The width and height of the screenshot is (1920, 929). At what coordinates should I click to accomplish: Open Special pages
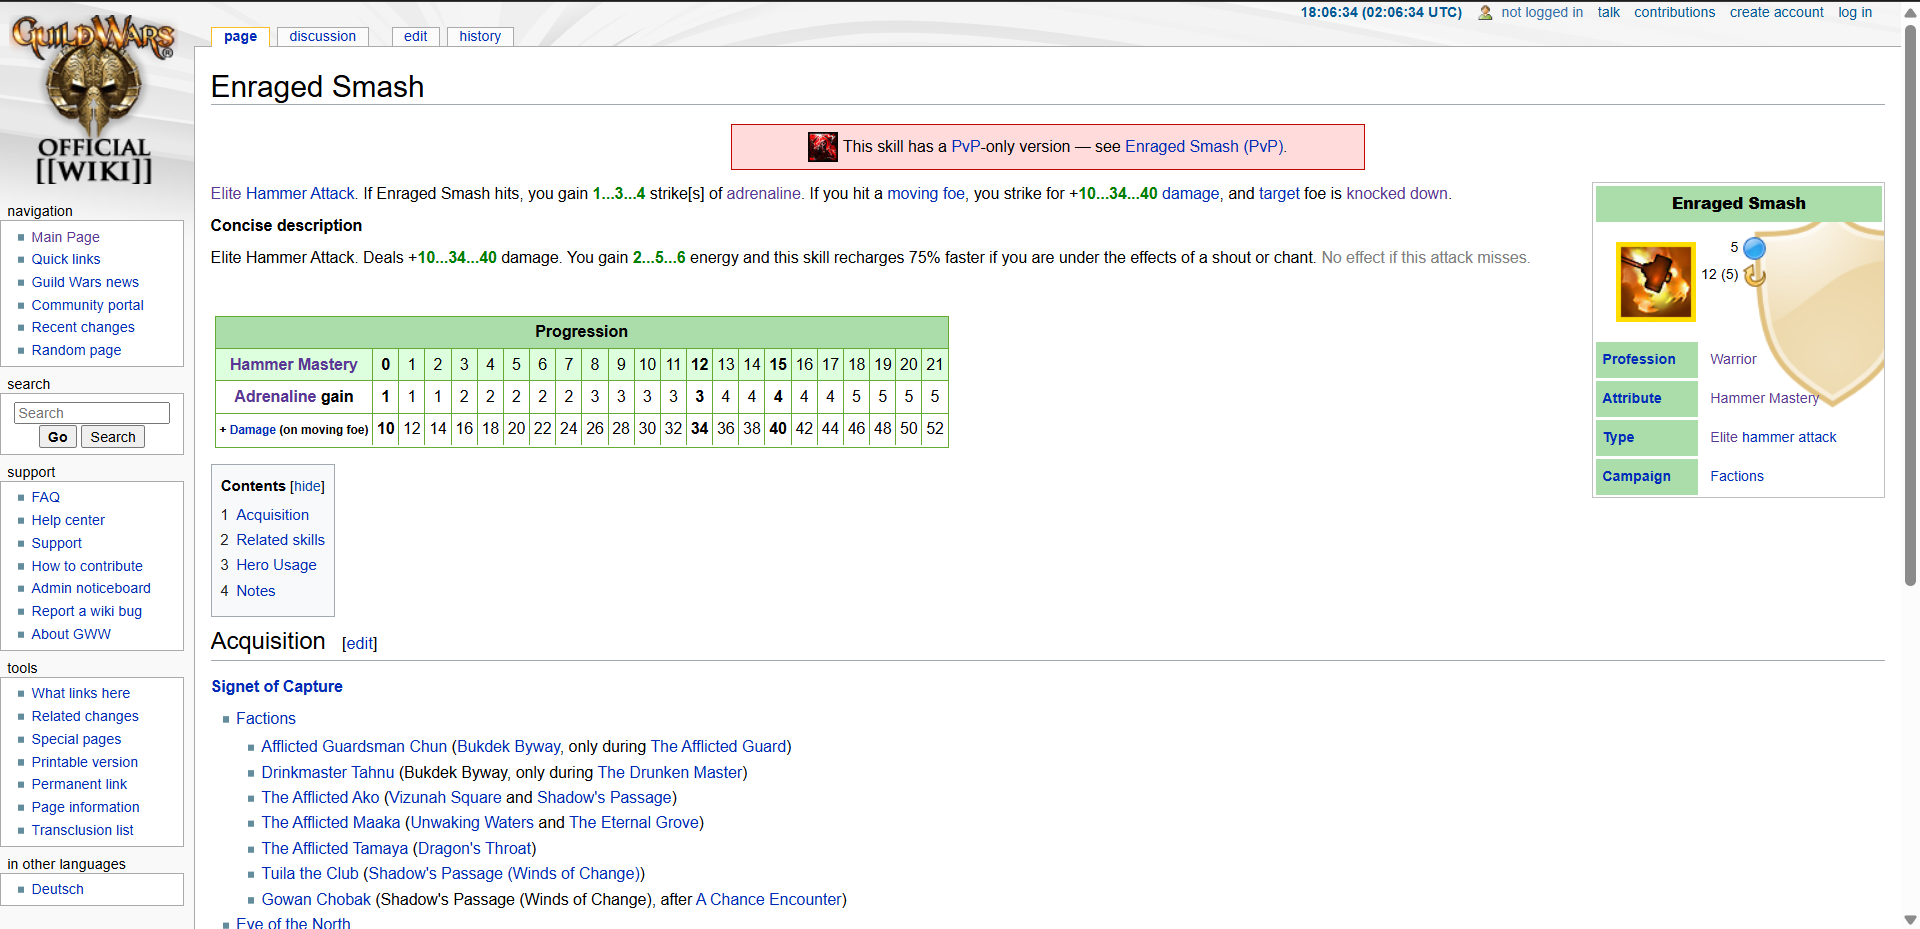pos(76,739)
